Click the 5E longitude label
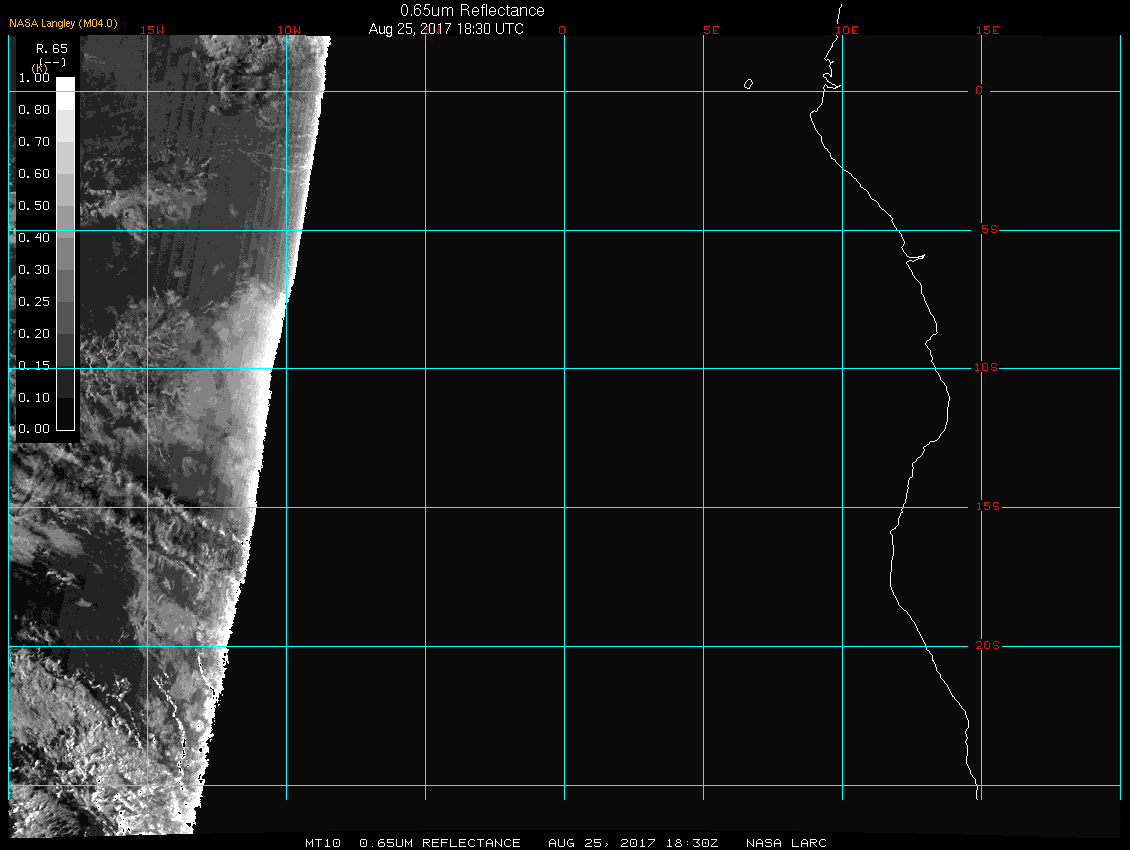The height and width of the screenshot is (850, 1130). coord(711,30)
